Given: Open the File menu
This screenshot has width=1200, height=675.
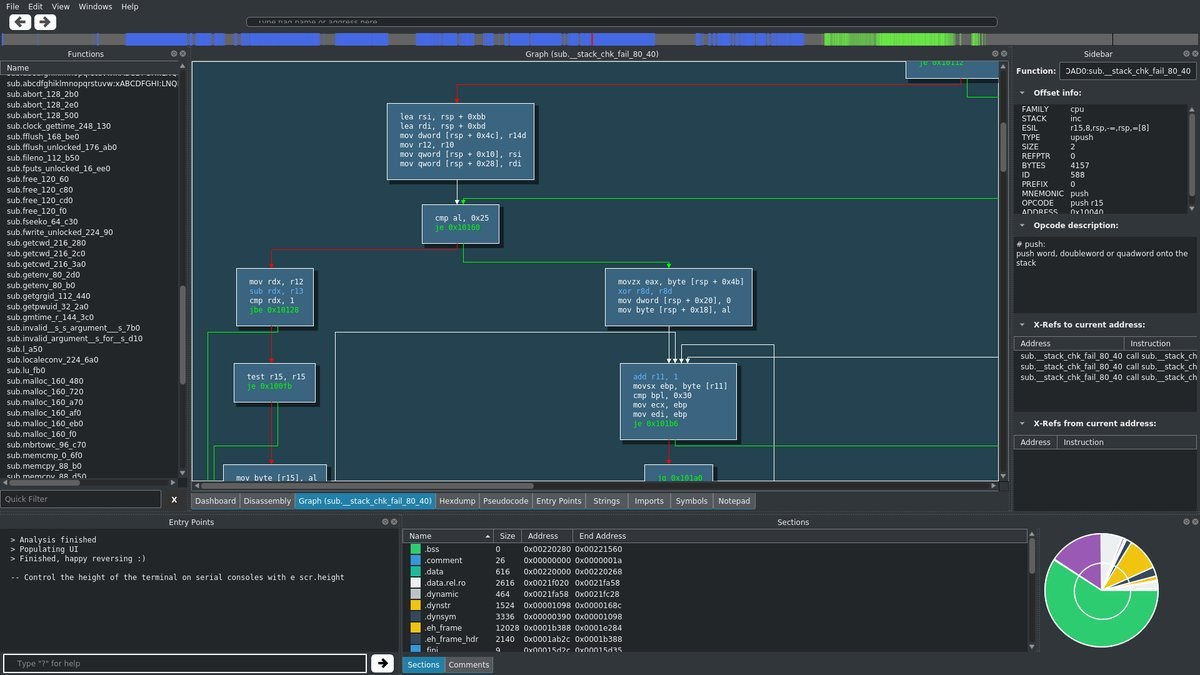Looking at the screenshot, I should (13, 6).
